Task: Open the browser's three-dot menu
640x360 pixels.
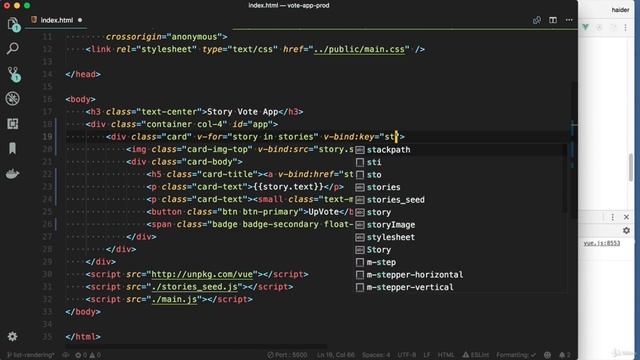Action: [x=625, y=27]
